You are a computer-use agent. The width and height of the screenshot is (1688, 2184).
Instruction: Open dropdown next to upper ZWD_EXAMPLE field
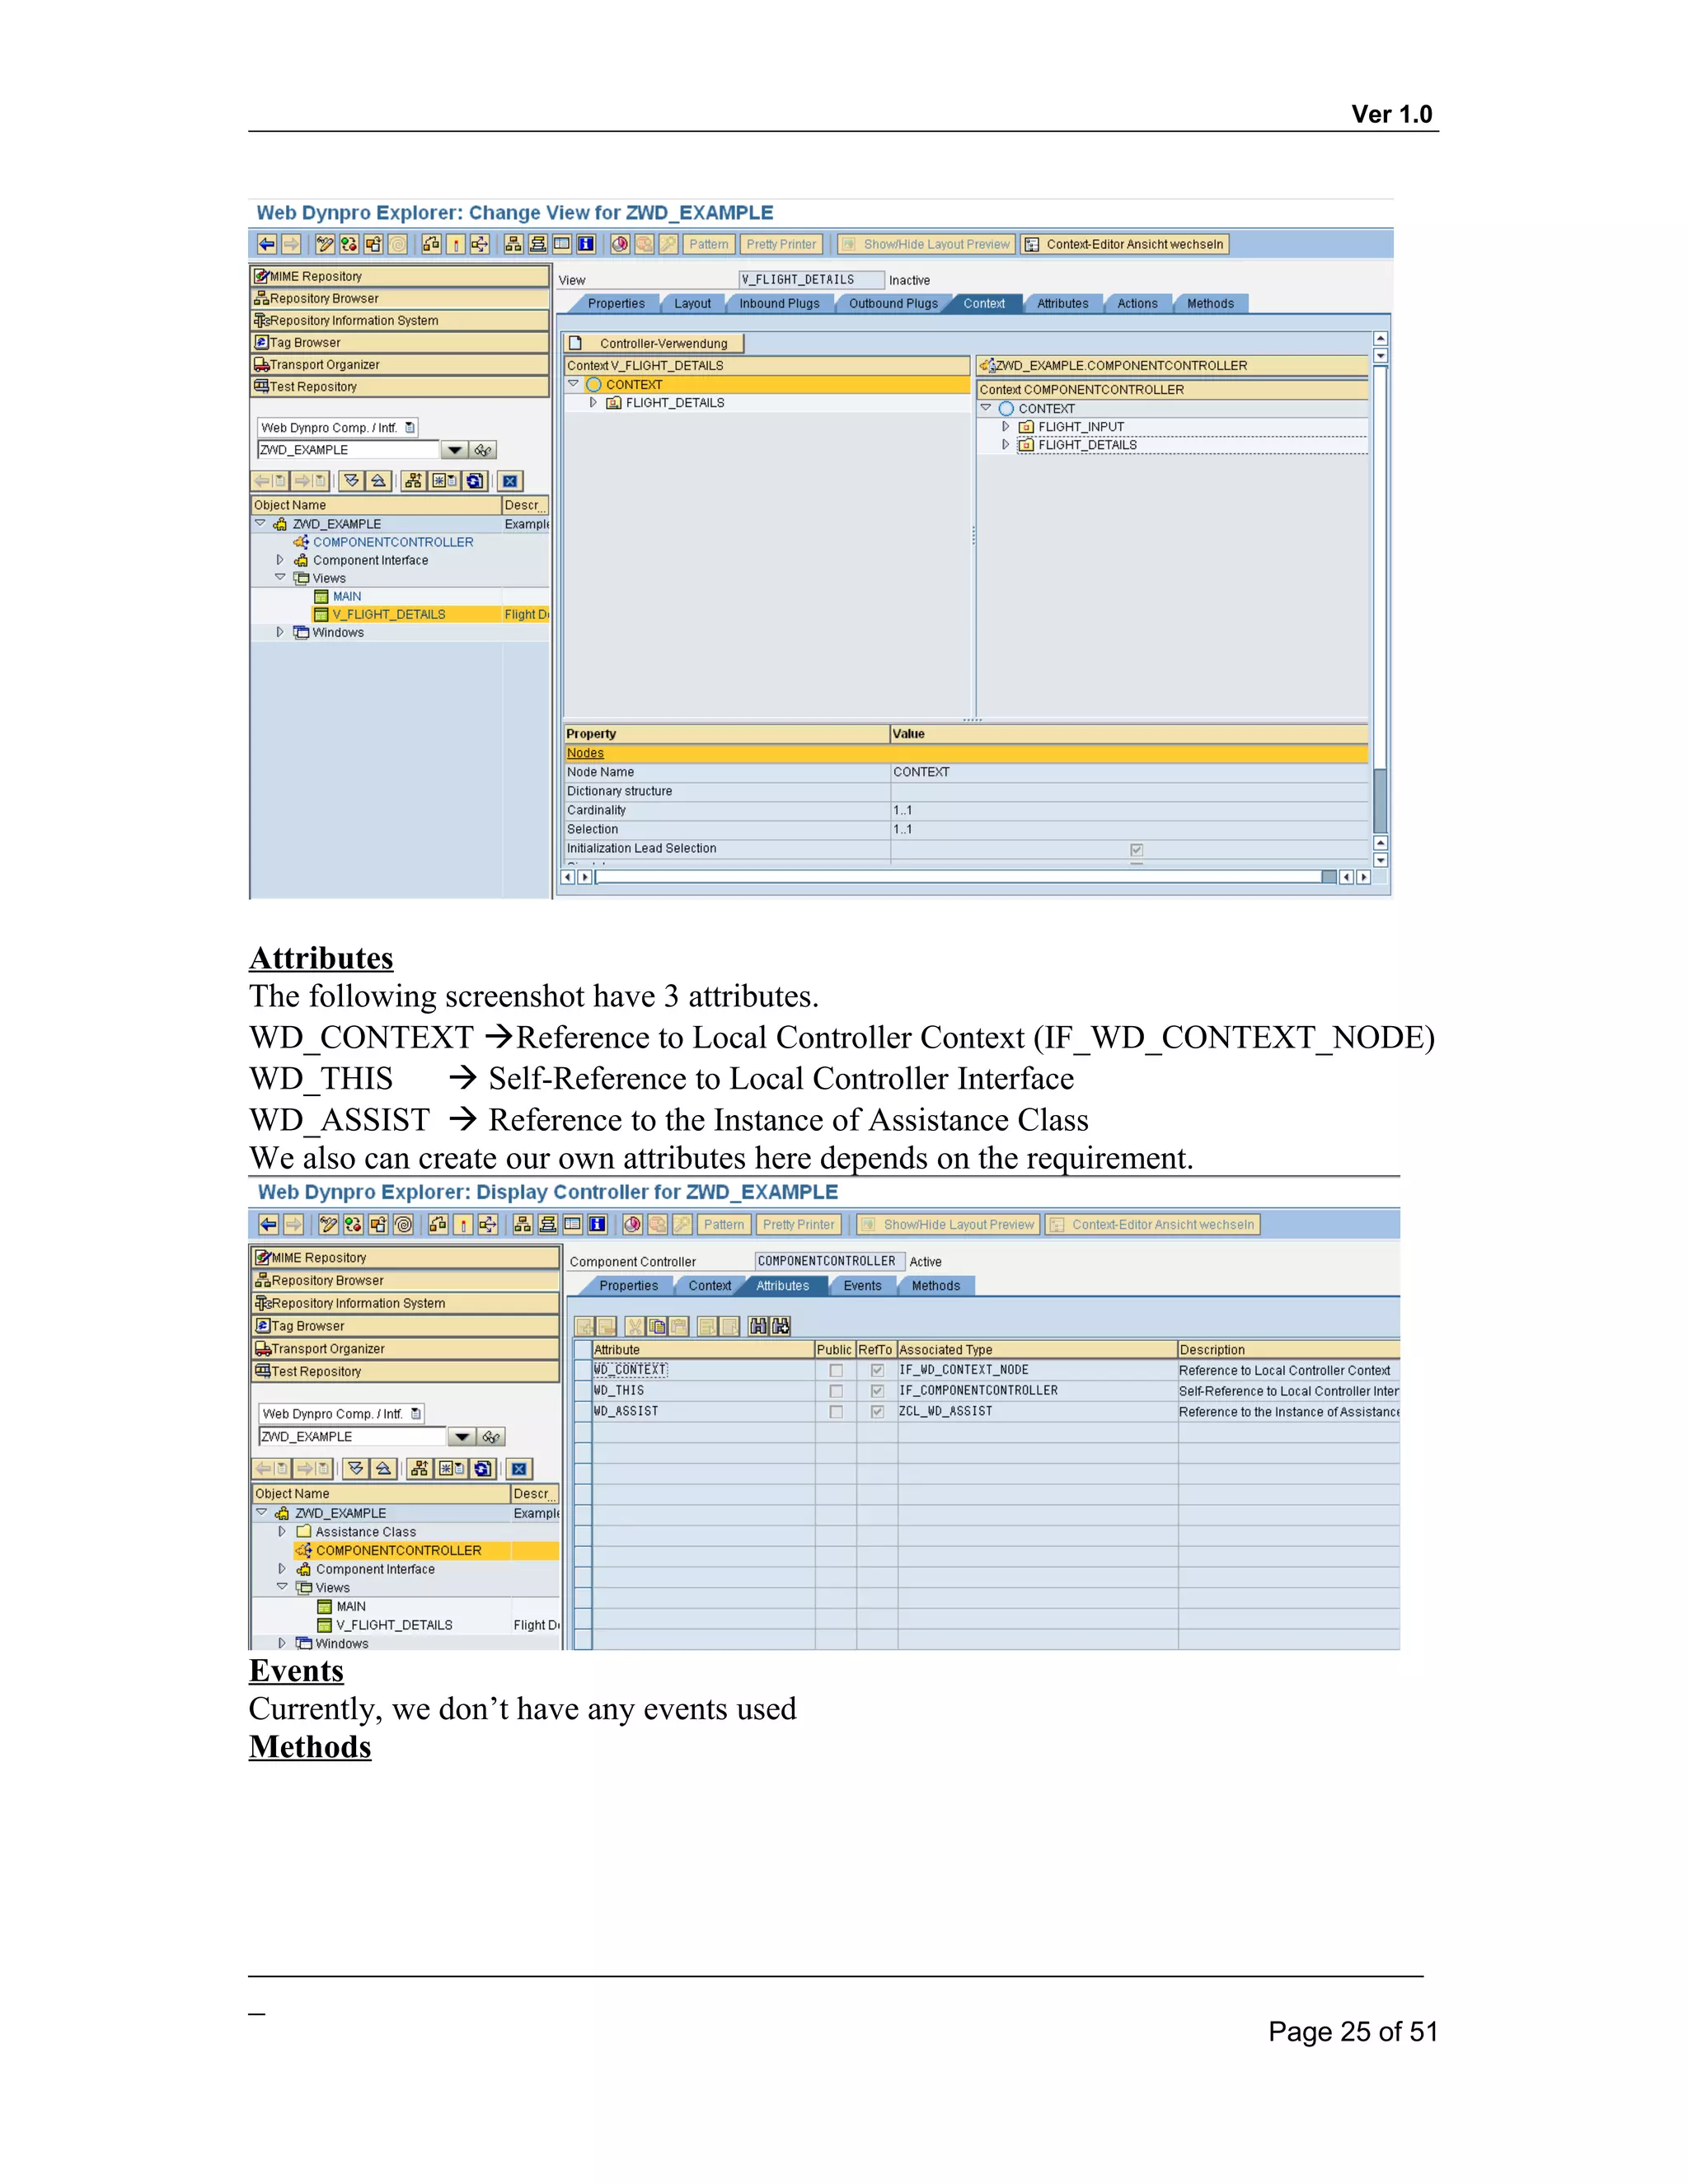[454, 450]
